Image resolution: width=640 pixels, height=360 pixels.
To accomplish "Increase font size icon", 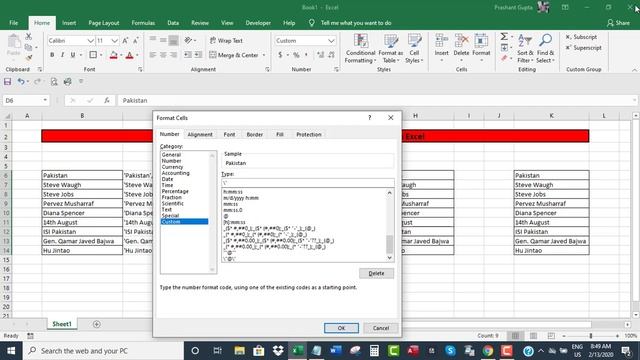I will [125, 40].
